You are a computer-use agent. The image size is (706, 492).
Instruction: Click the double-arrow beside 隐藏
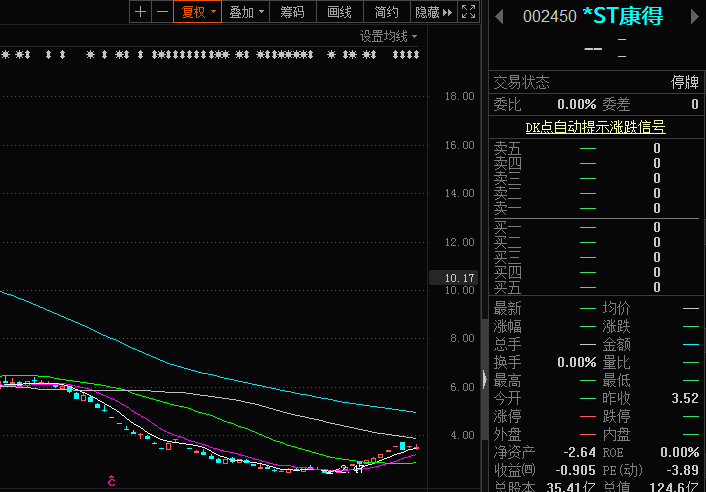coord(447,12)
